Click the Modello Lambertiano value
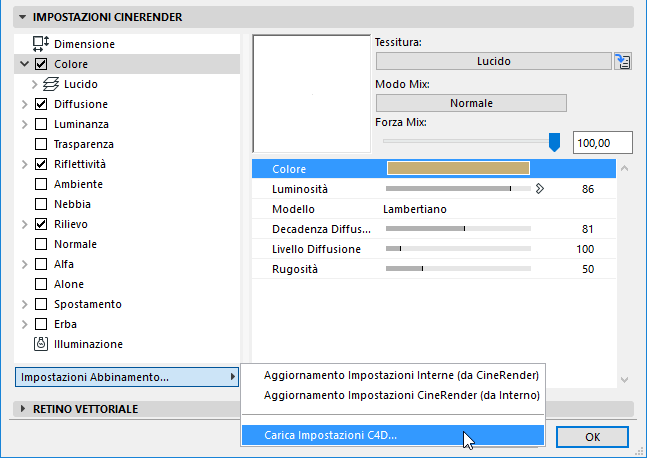The image size is (647, 458). 415,209
